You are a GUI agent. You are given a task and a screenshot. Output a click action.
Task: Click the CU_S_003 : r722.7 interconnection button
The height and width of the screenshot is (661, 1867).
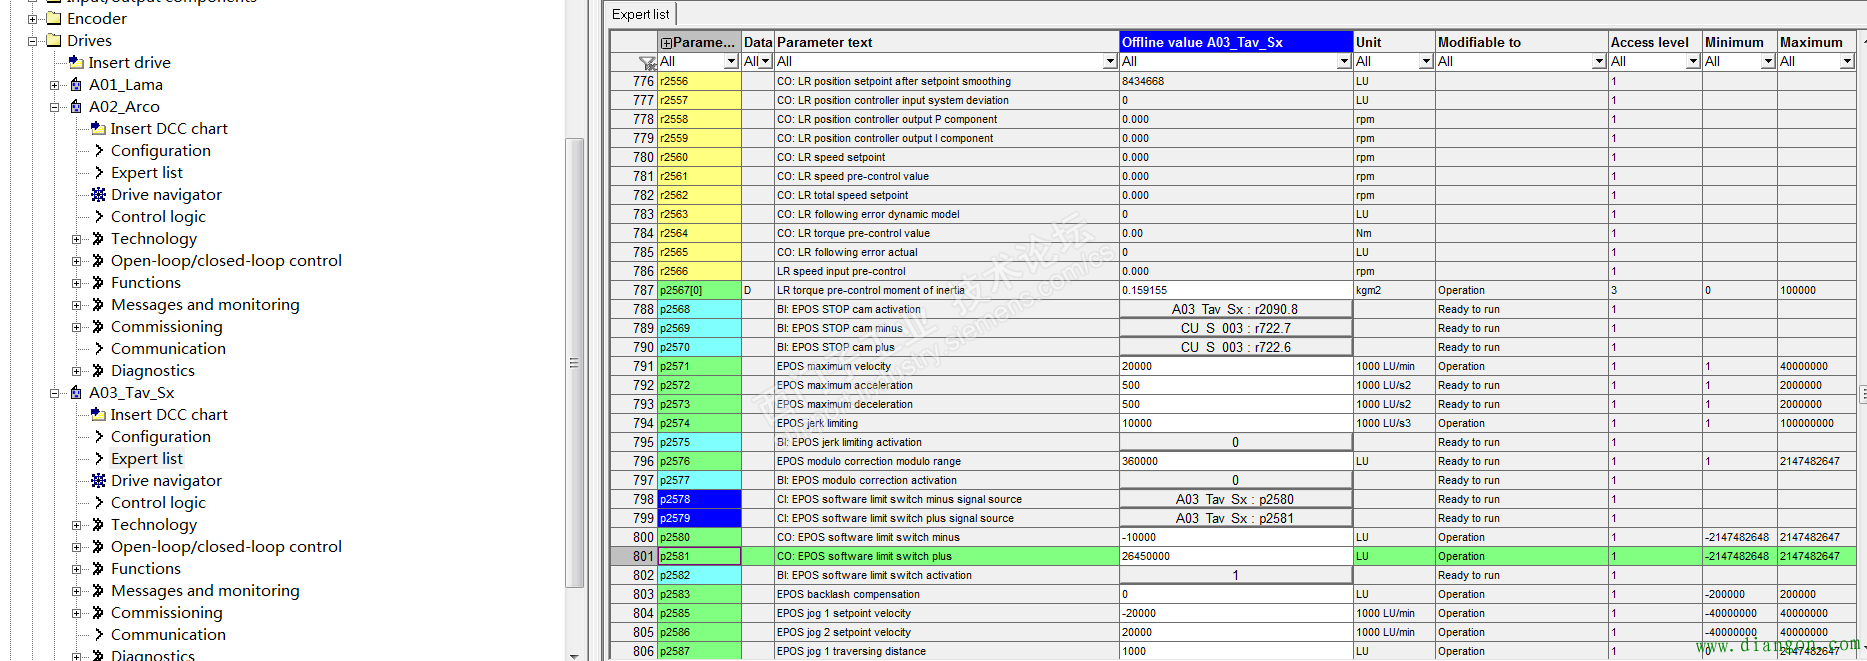click(x=1235, y=328)
